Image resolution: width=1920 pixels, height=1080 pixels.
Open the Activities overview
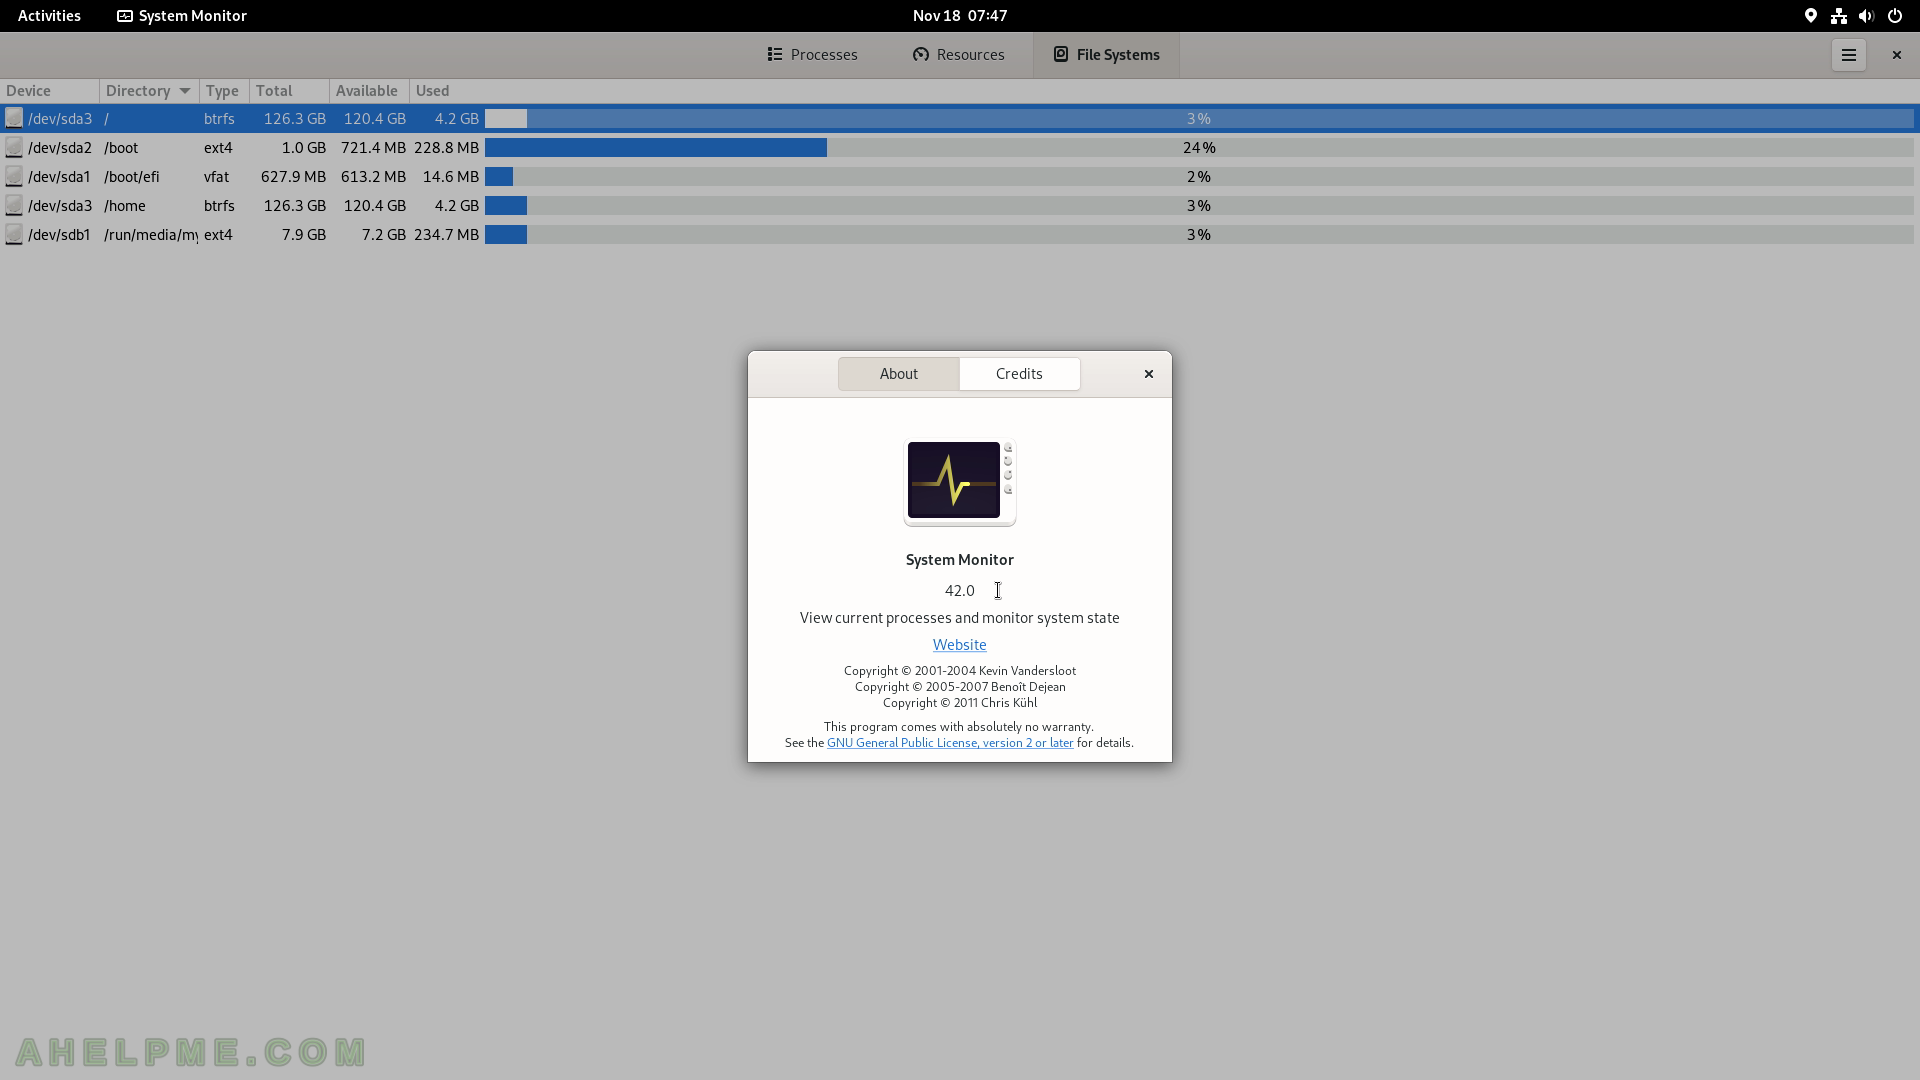(49, 16)
